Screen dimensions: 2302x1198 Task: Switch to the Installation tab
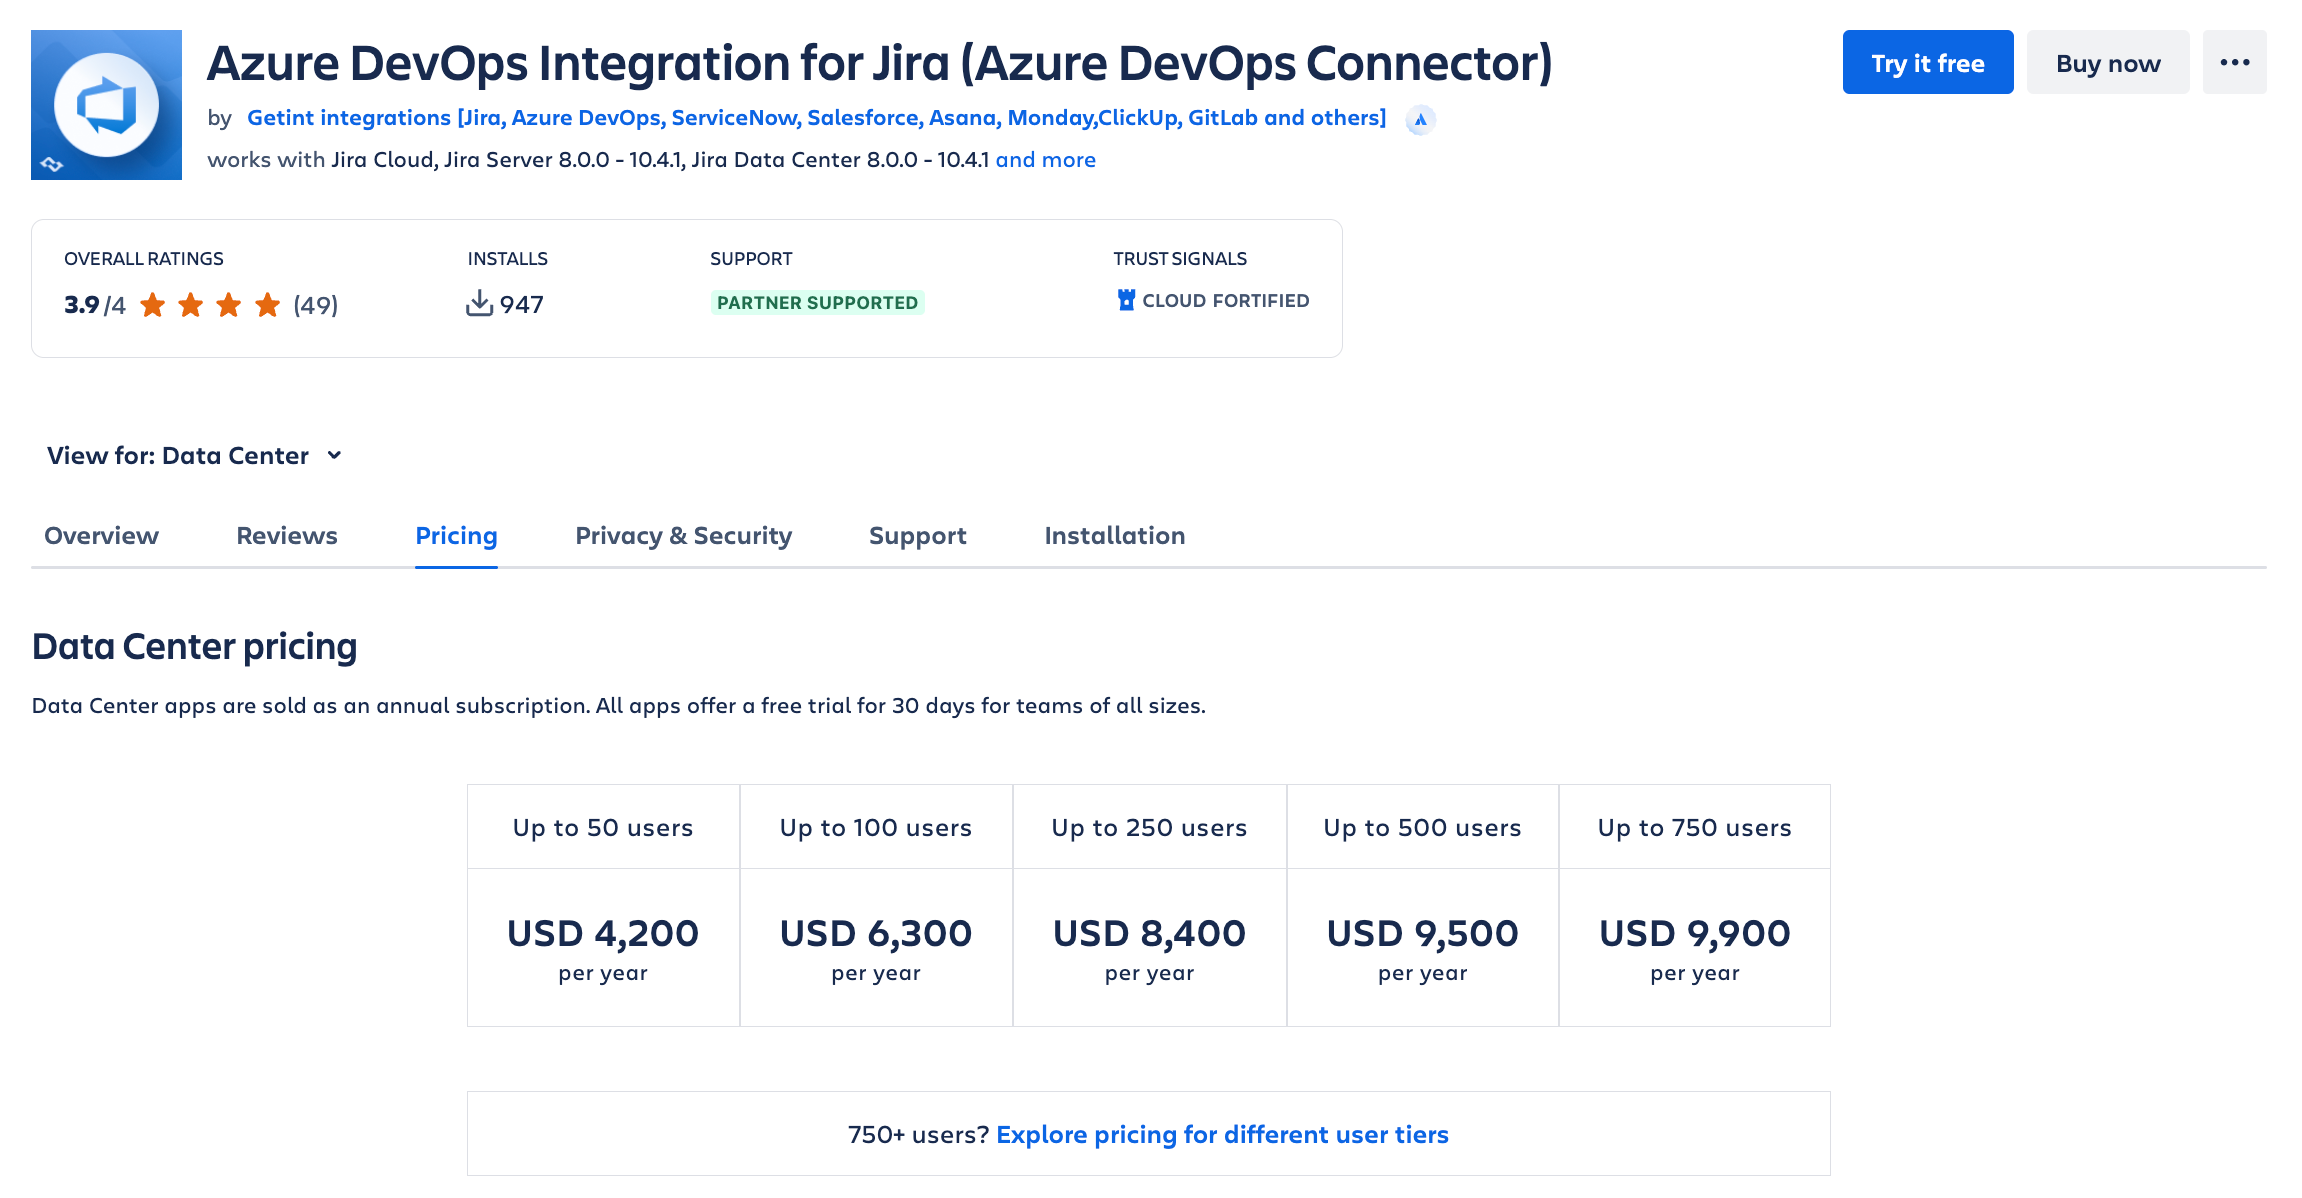[1115, 536]
